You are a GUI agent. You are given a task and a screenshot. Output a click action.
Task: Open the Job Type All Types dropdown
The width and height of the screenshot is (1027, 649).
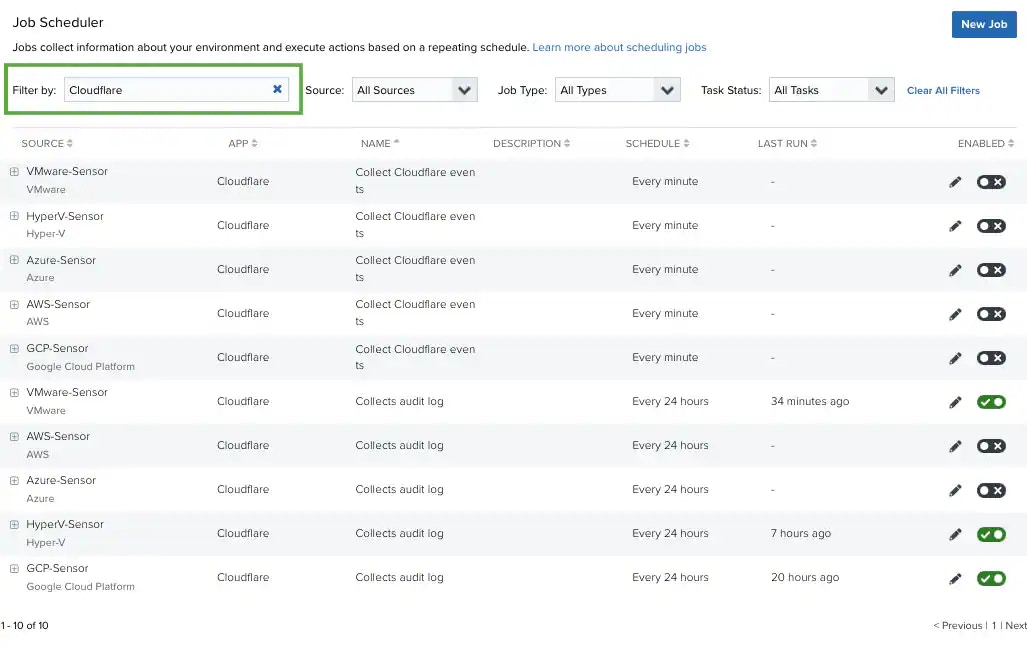(618, 90)
